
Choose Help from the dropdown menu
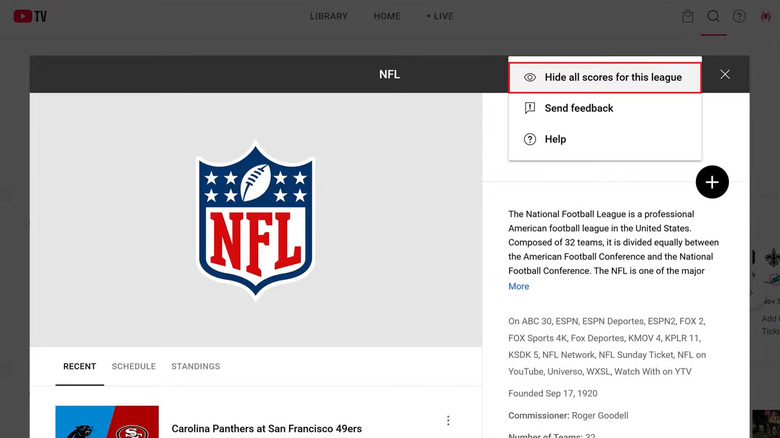pyautogui.click(x=605, y=139)
